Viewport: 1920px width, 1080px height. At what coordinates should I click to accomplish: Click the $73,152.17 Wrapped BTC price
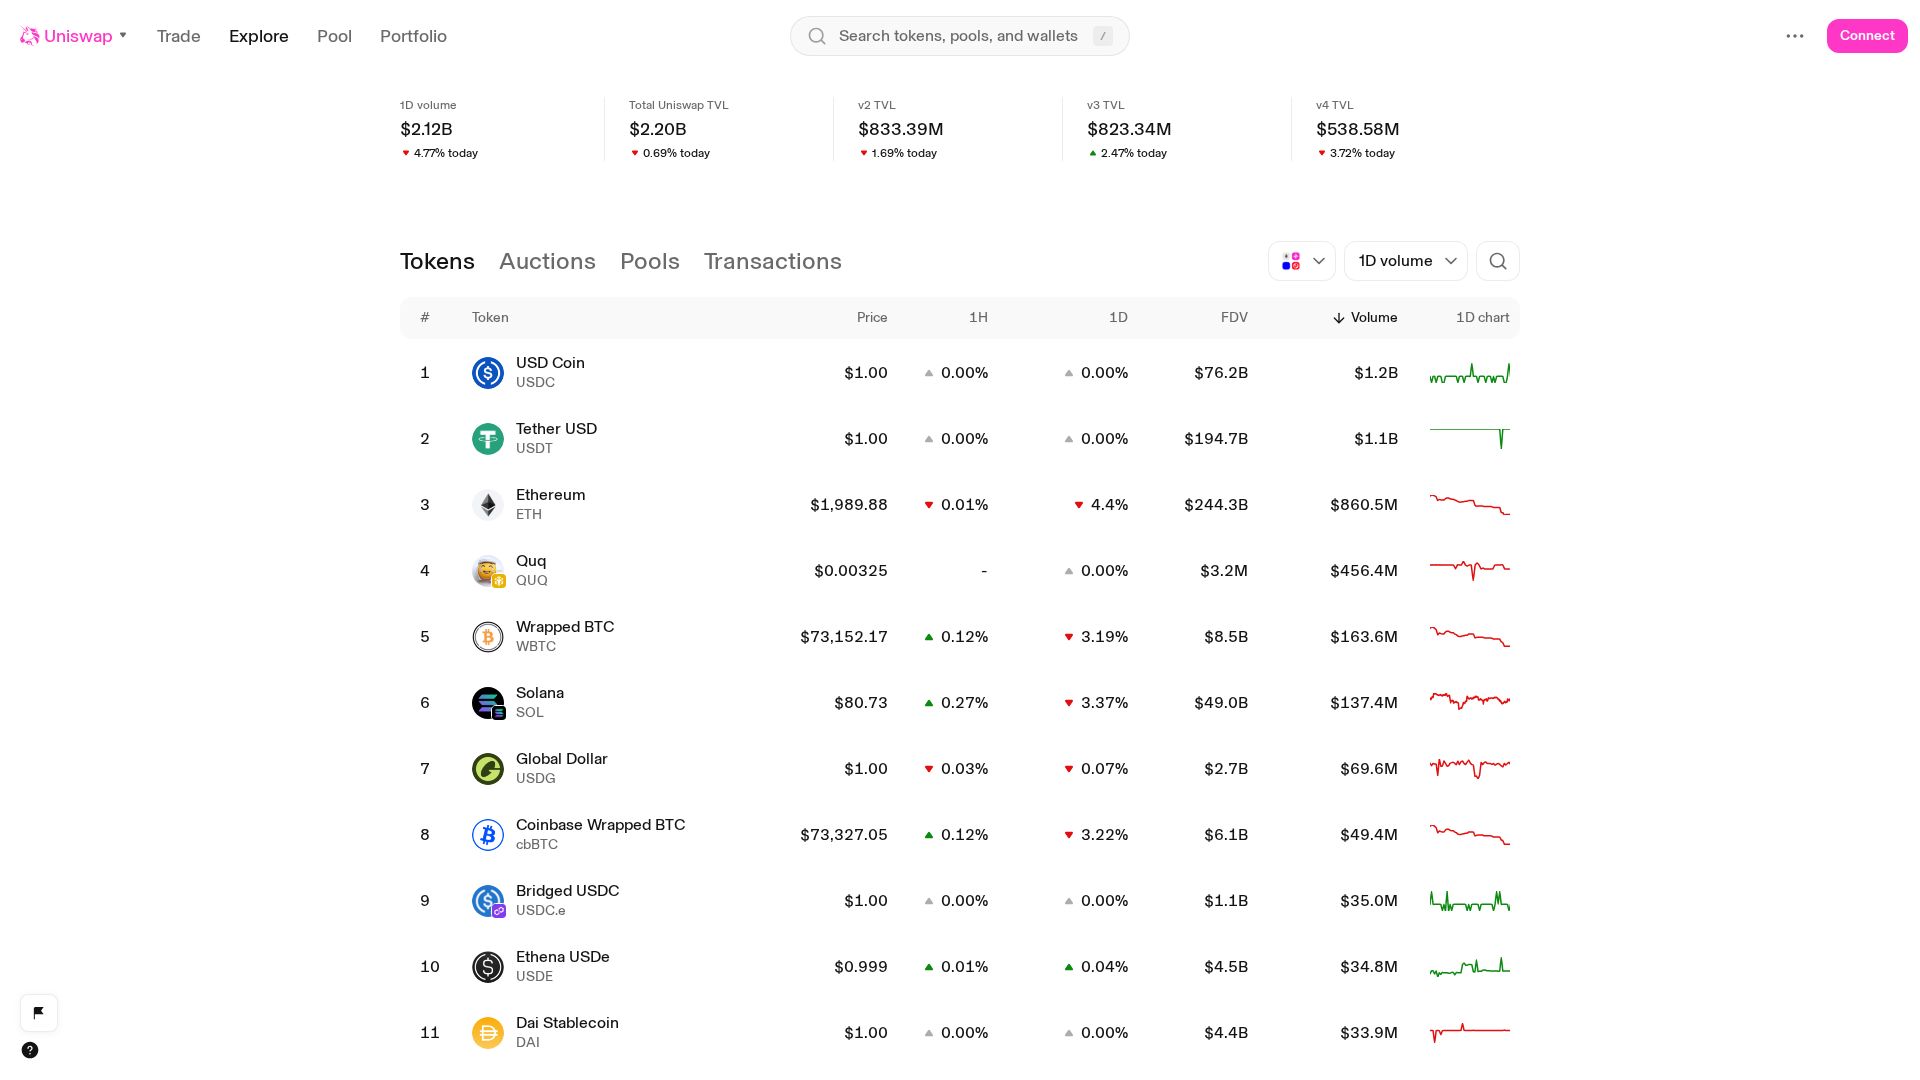[x=844, y=637]
